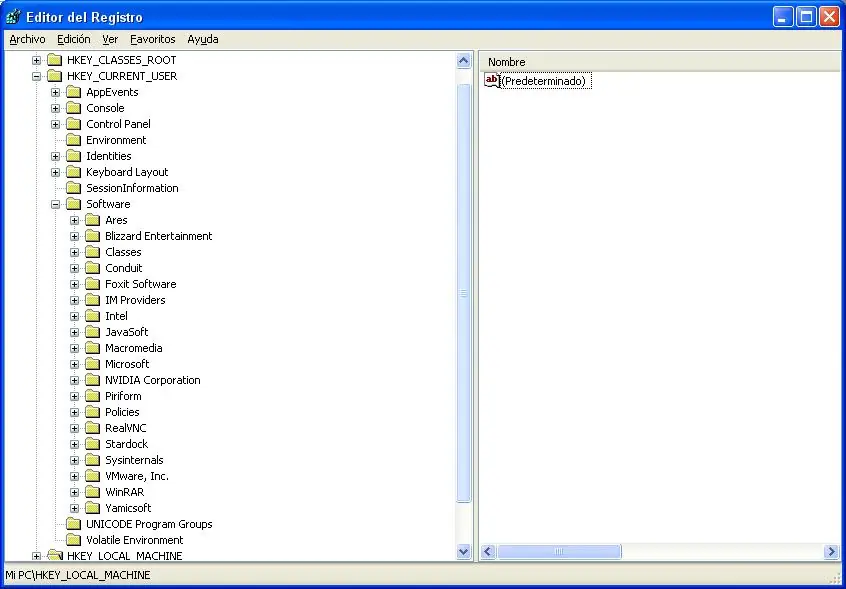846x589 pixels.
Task: Expand the AppEvents key
Action: [56, 93]
